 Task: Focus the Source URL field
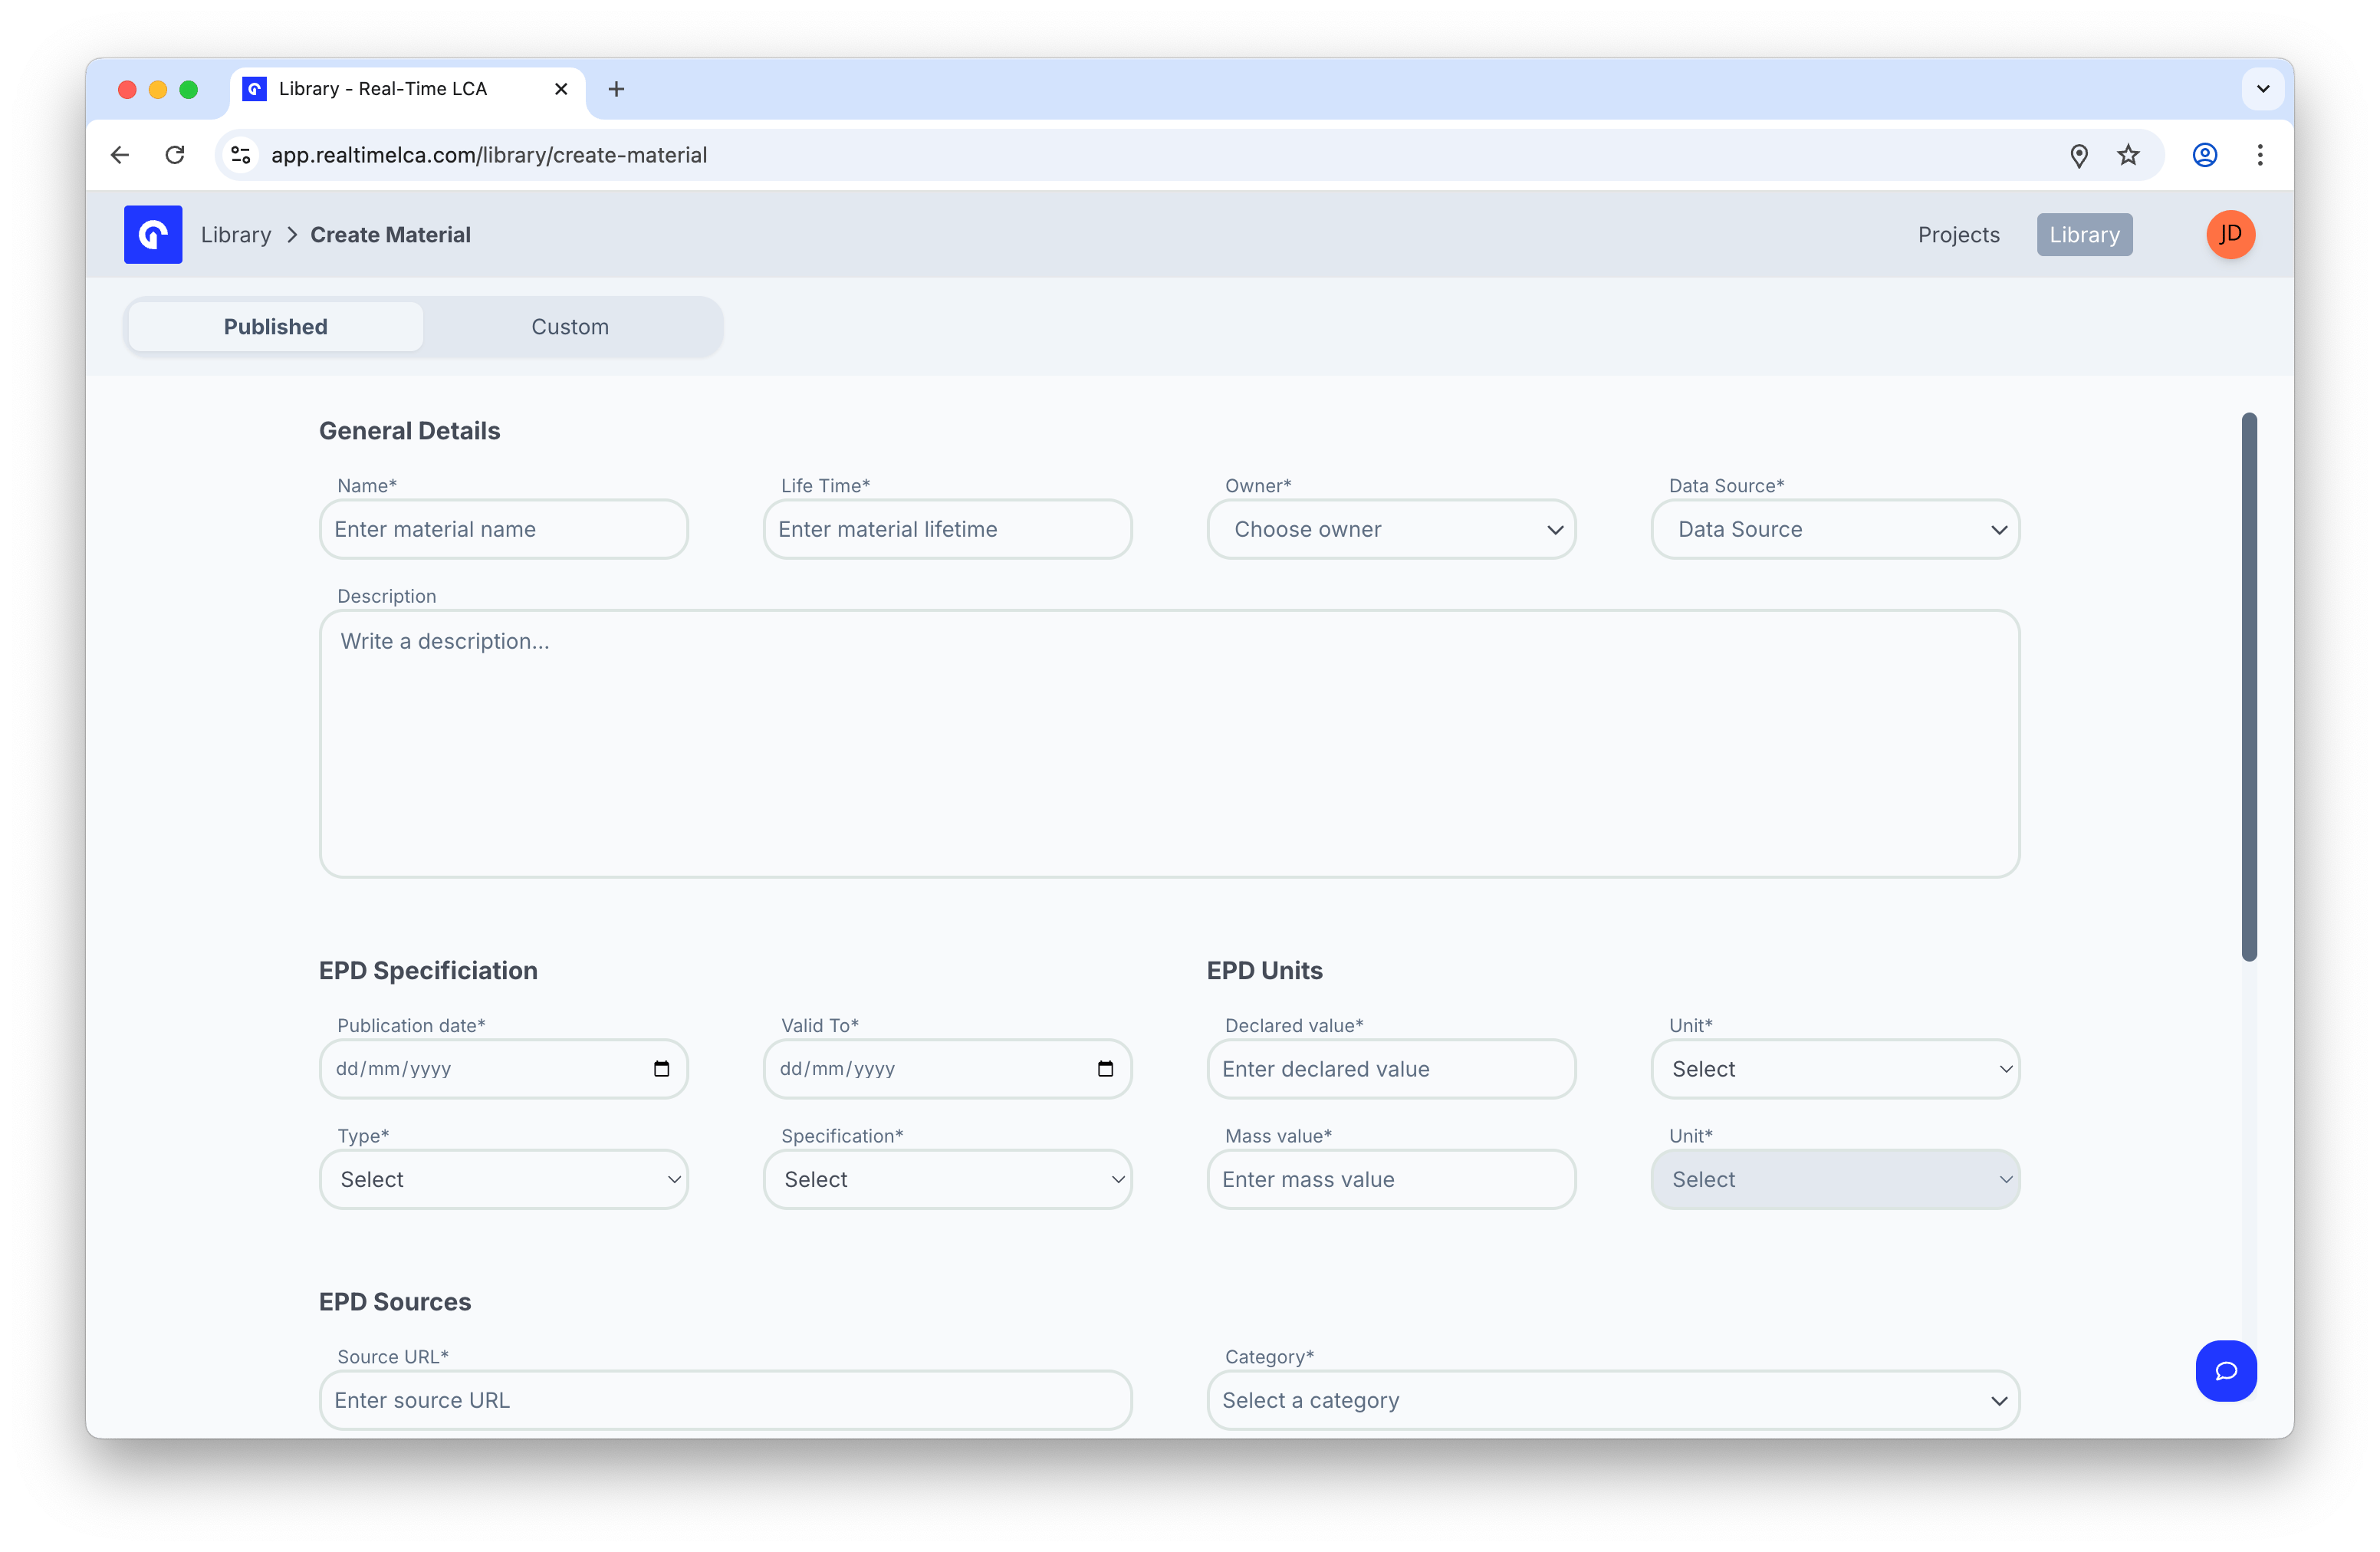pos(725,1400)
